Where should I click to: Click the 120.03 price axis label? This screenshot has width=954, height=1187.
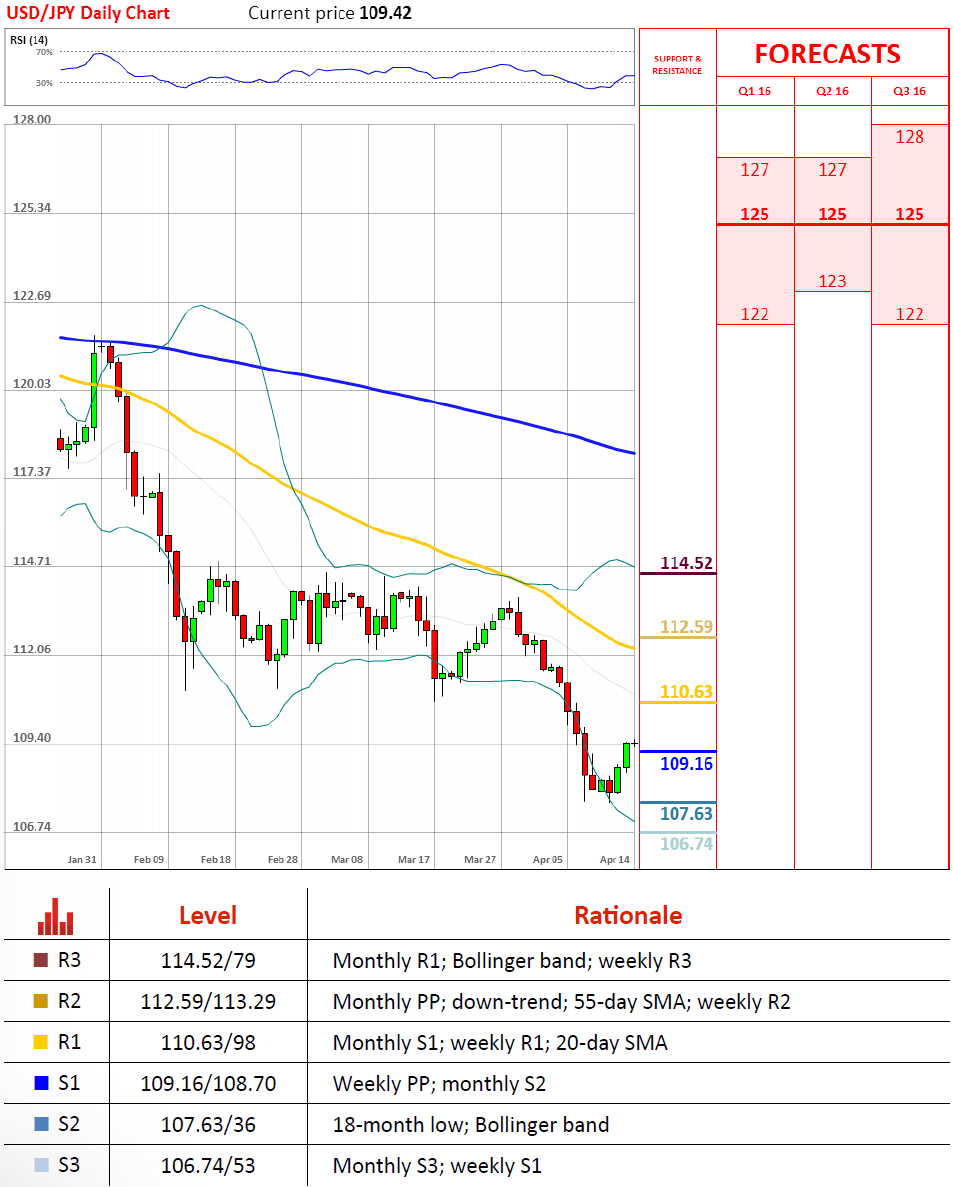(32, 384)
